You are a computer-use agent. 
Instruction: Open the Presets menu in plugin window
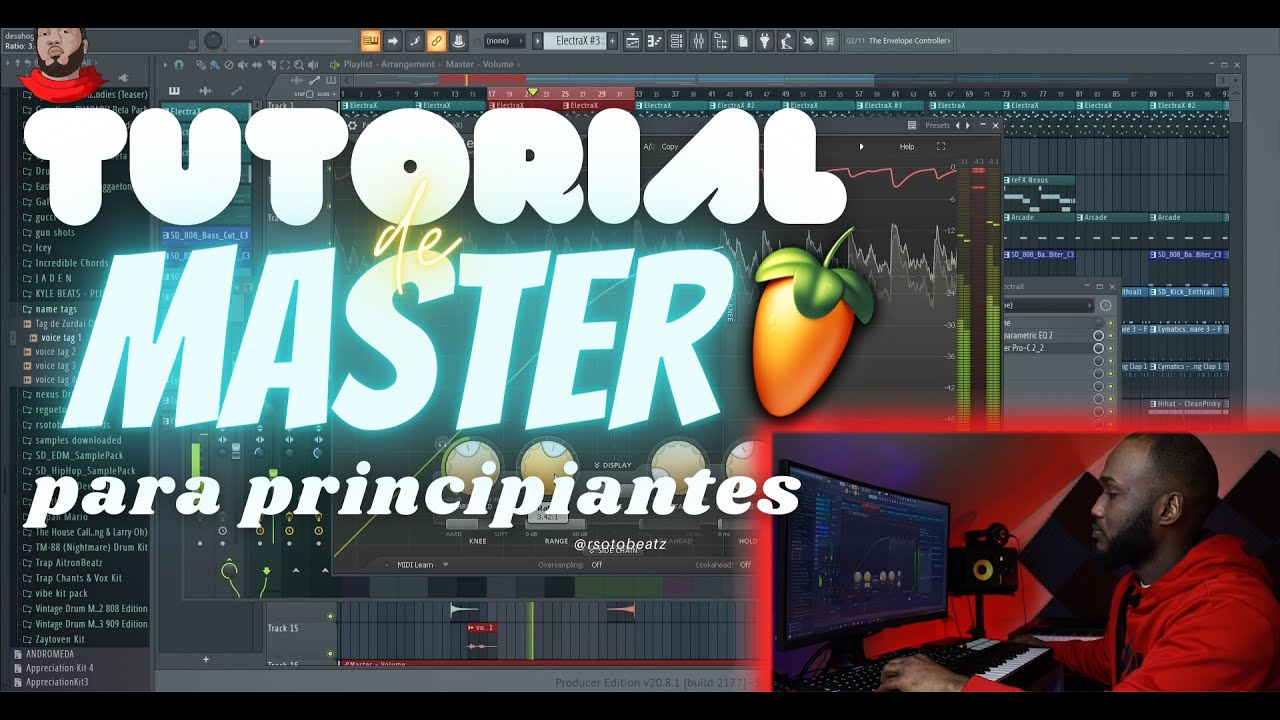(938, 126)
